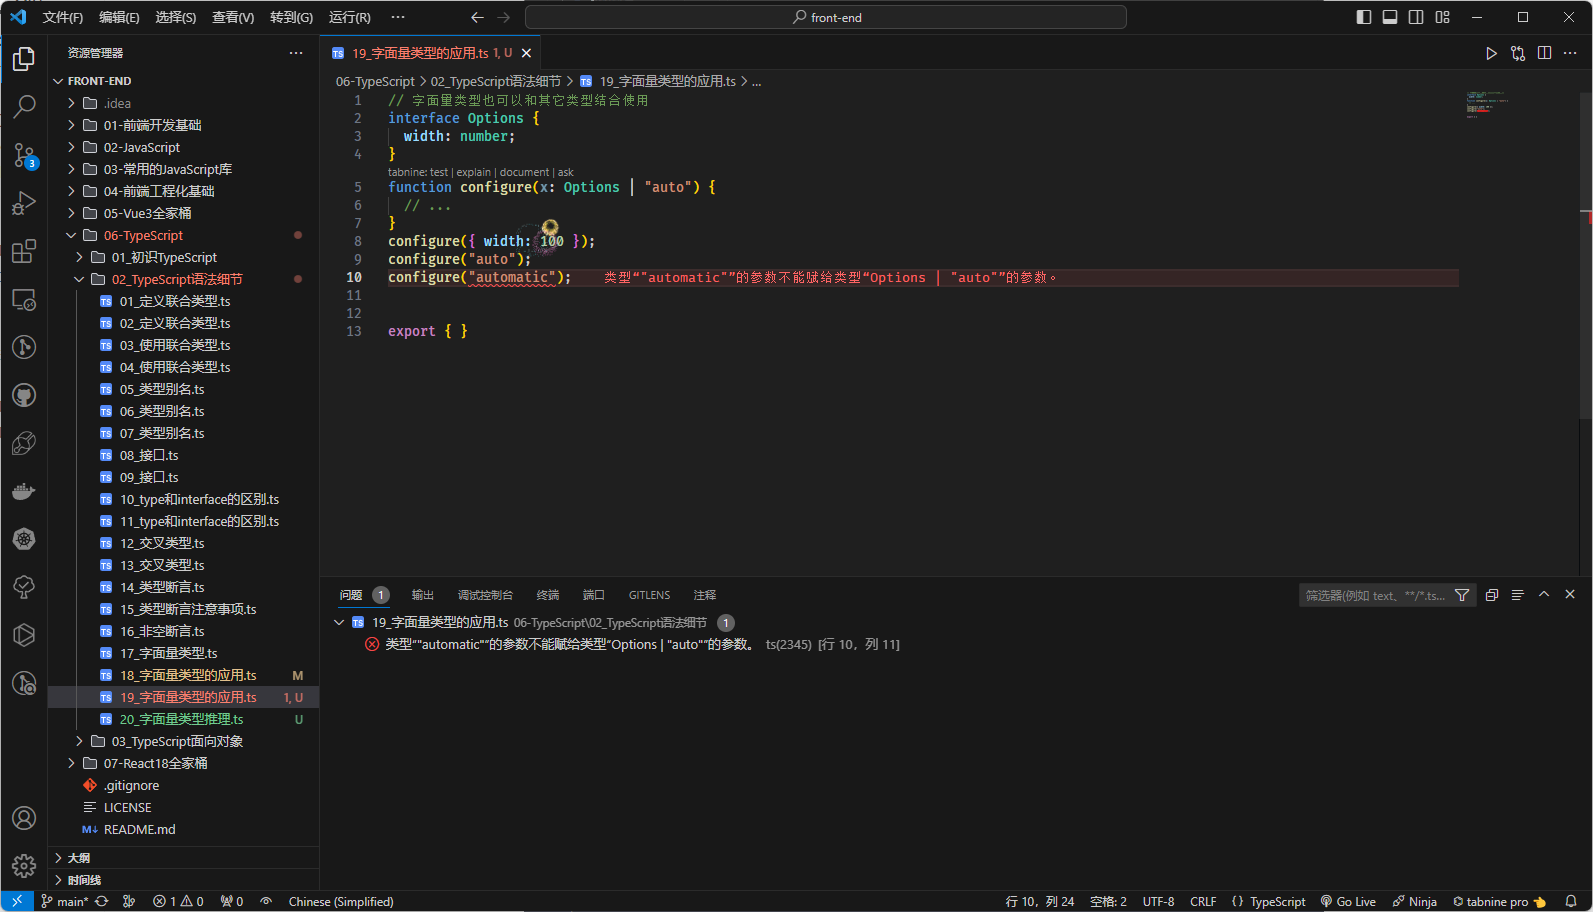
Task: Toggle collapsed mode in problems panel
Action: [1491, 595]
